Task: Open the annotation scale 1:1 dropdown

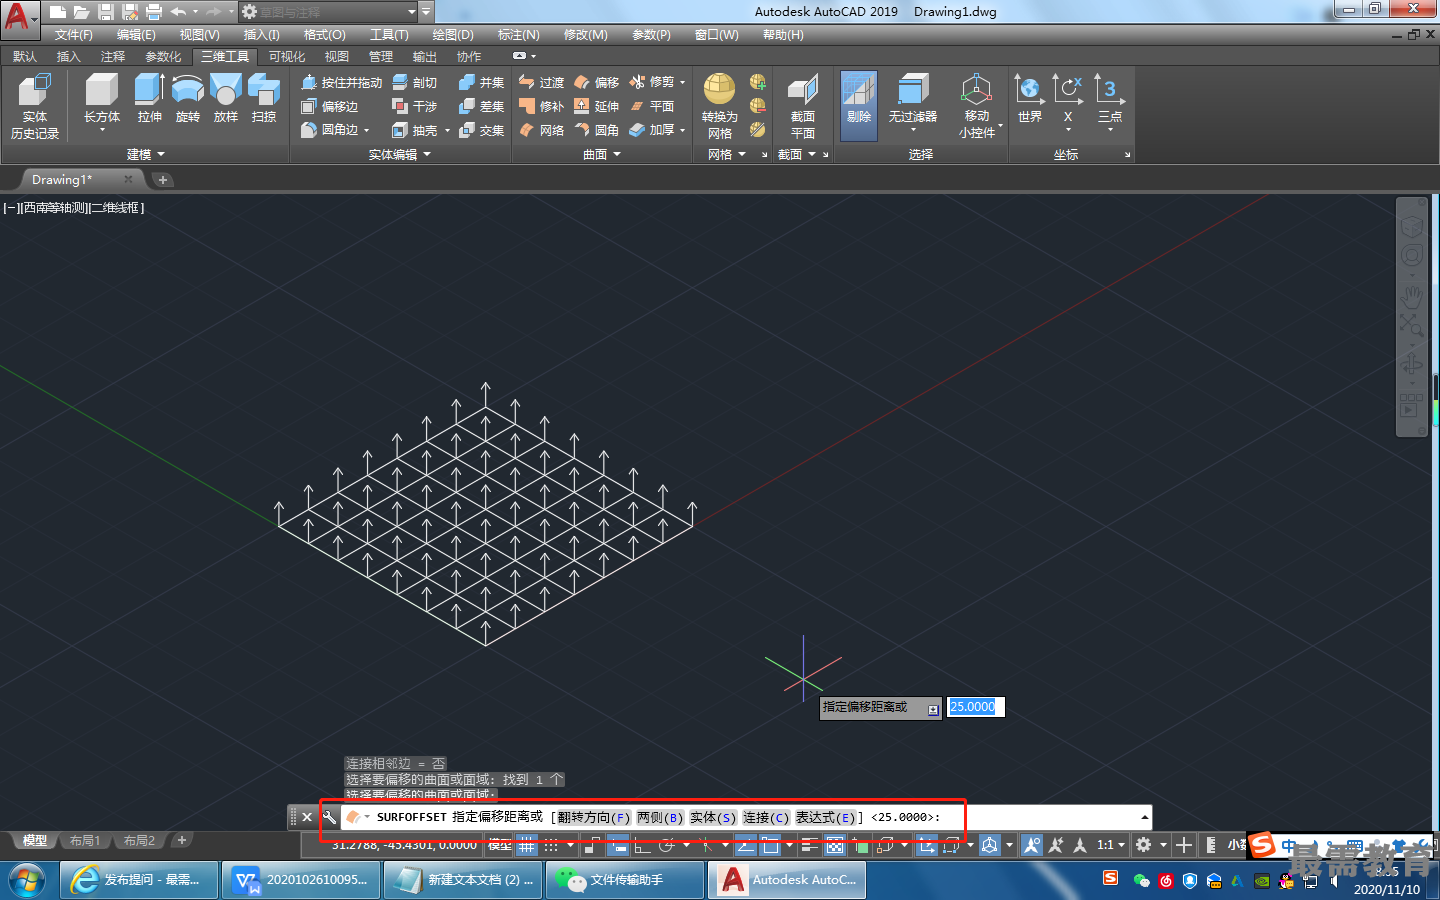Action: (x=1111, y=845)
